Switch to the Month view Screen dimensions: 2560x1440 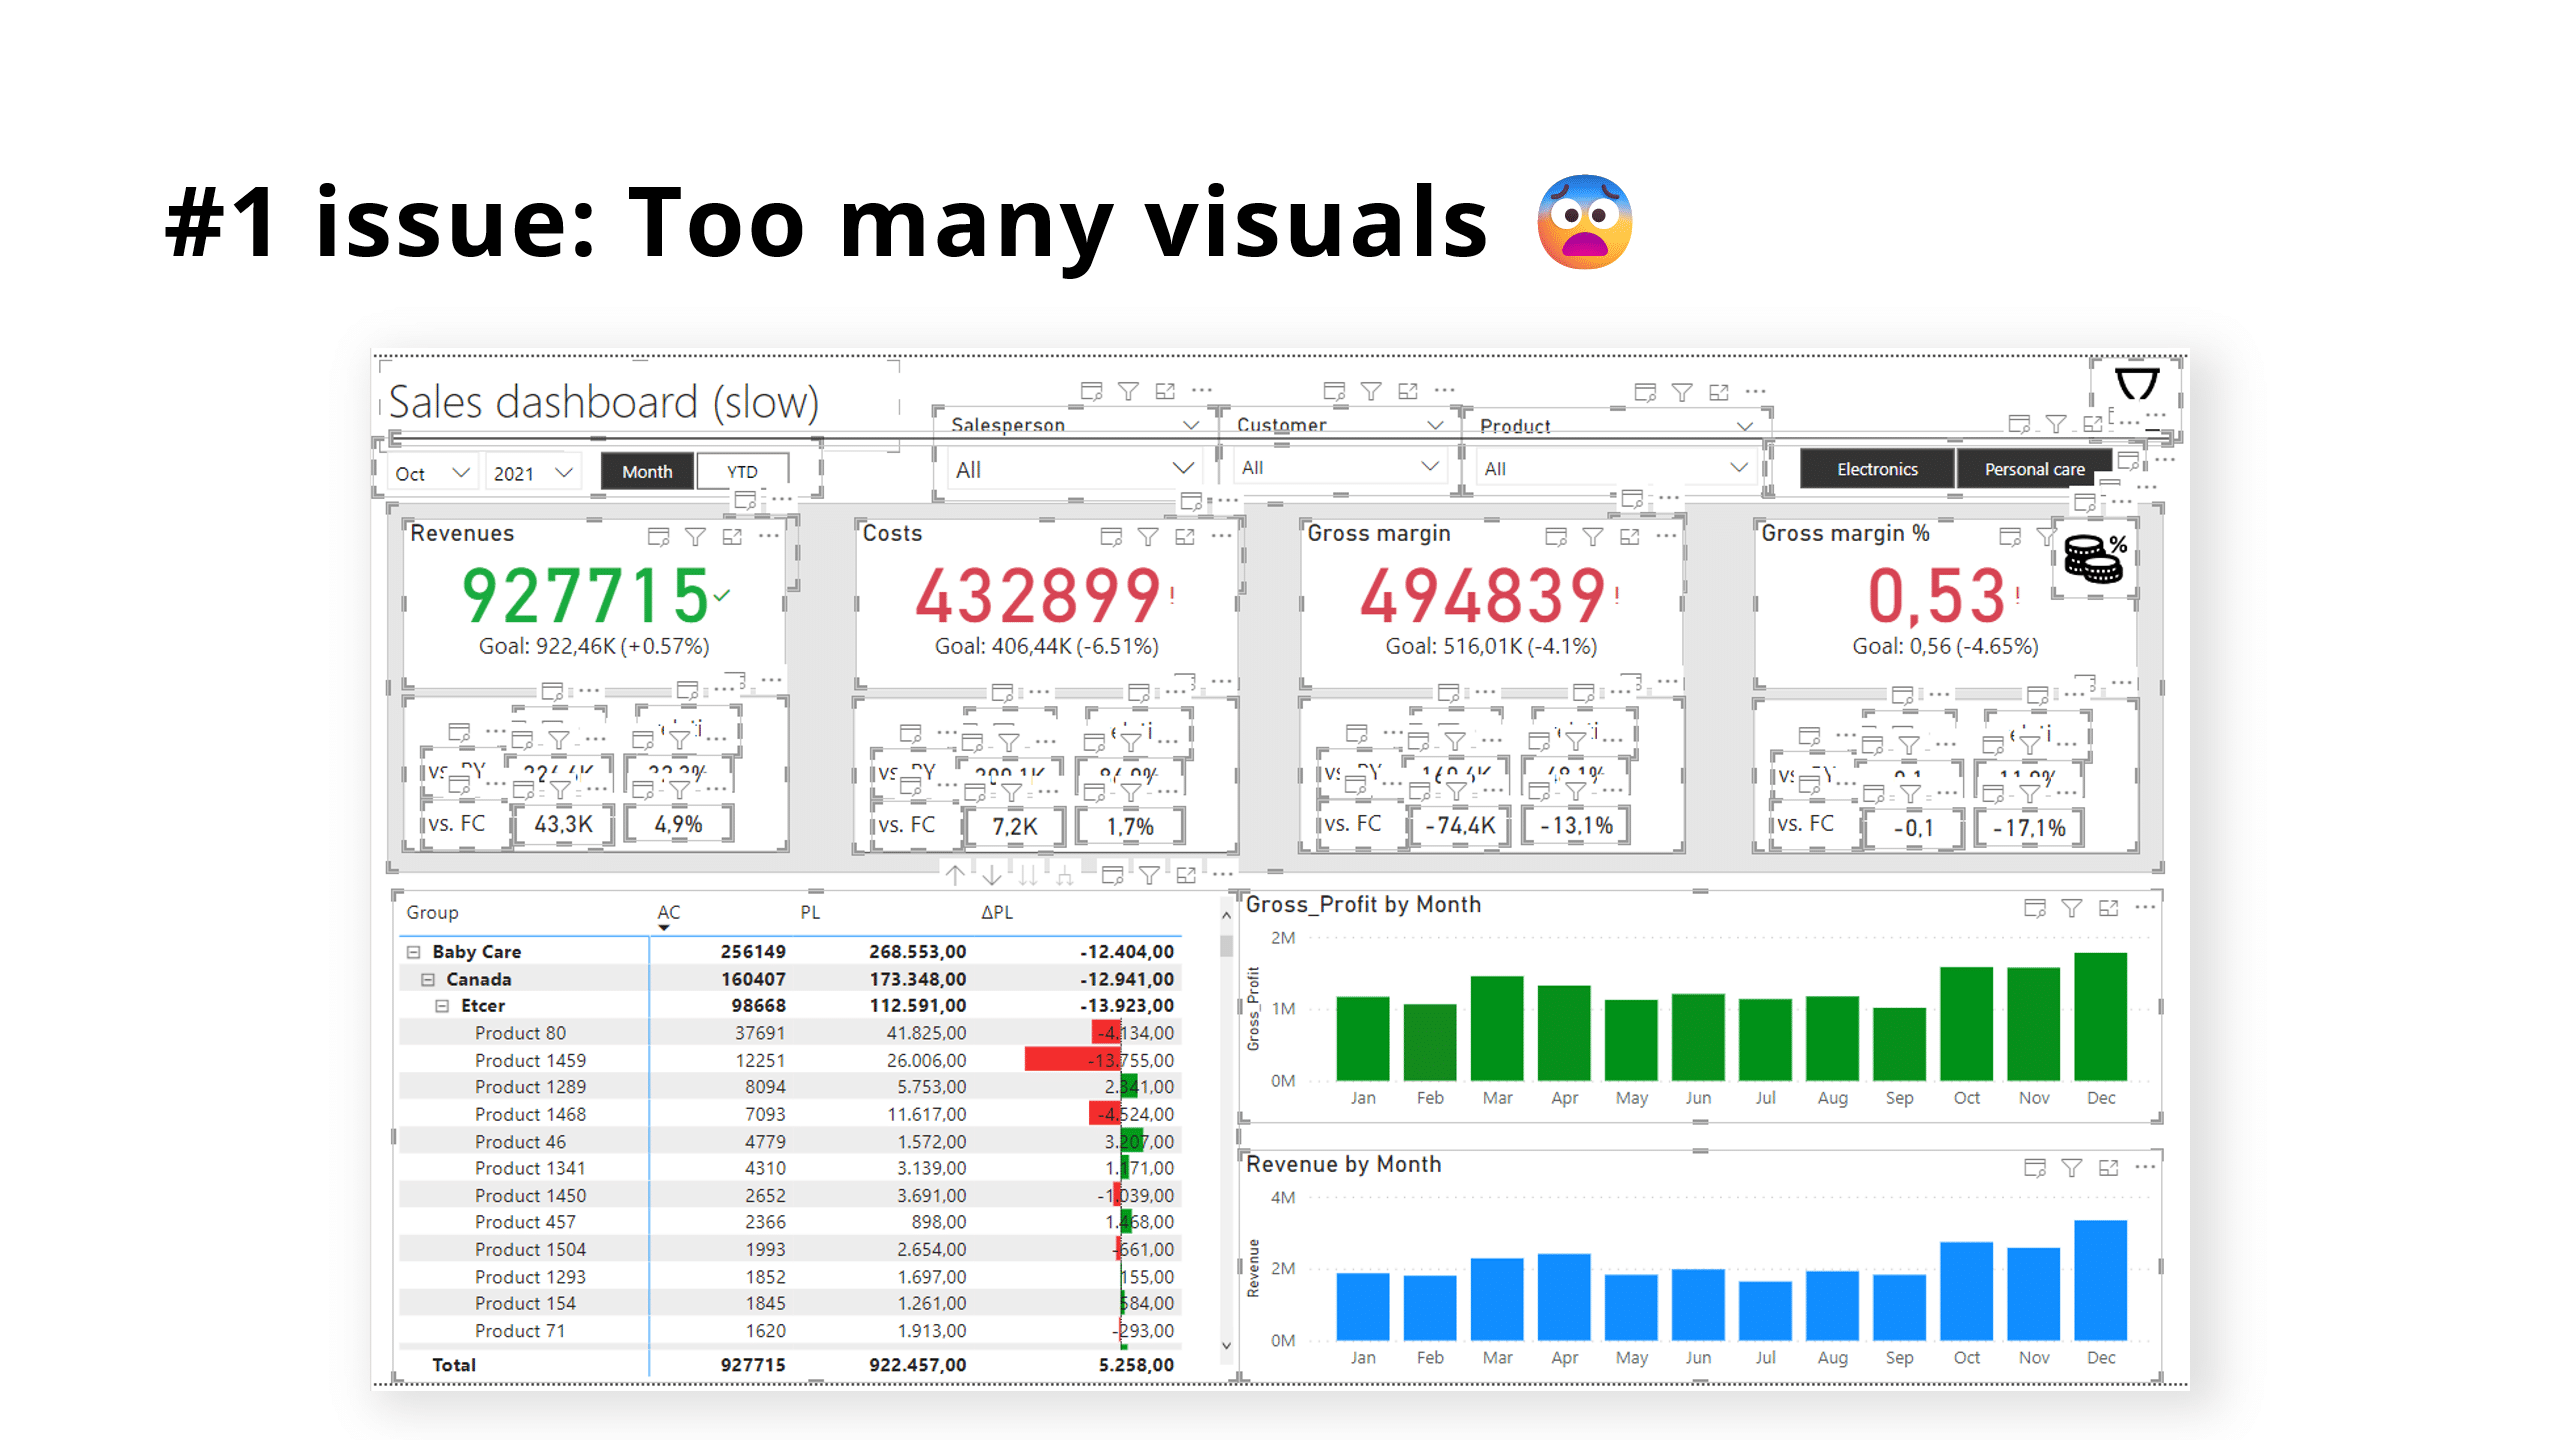point(647,470)
